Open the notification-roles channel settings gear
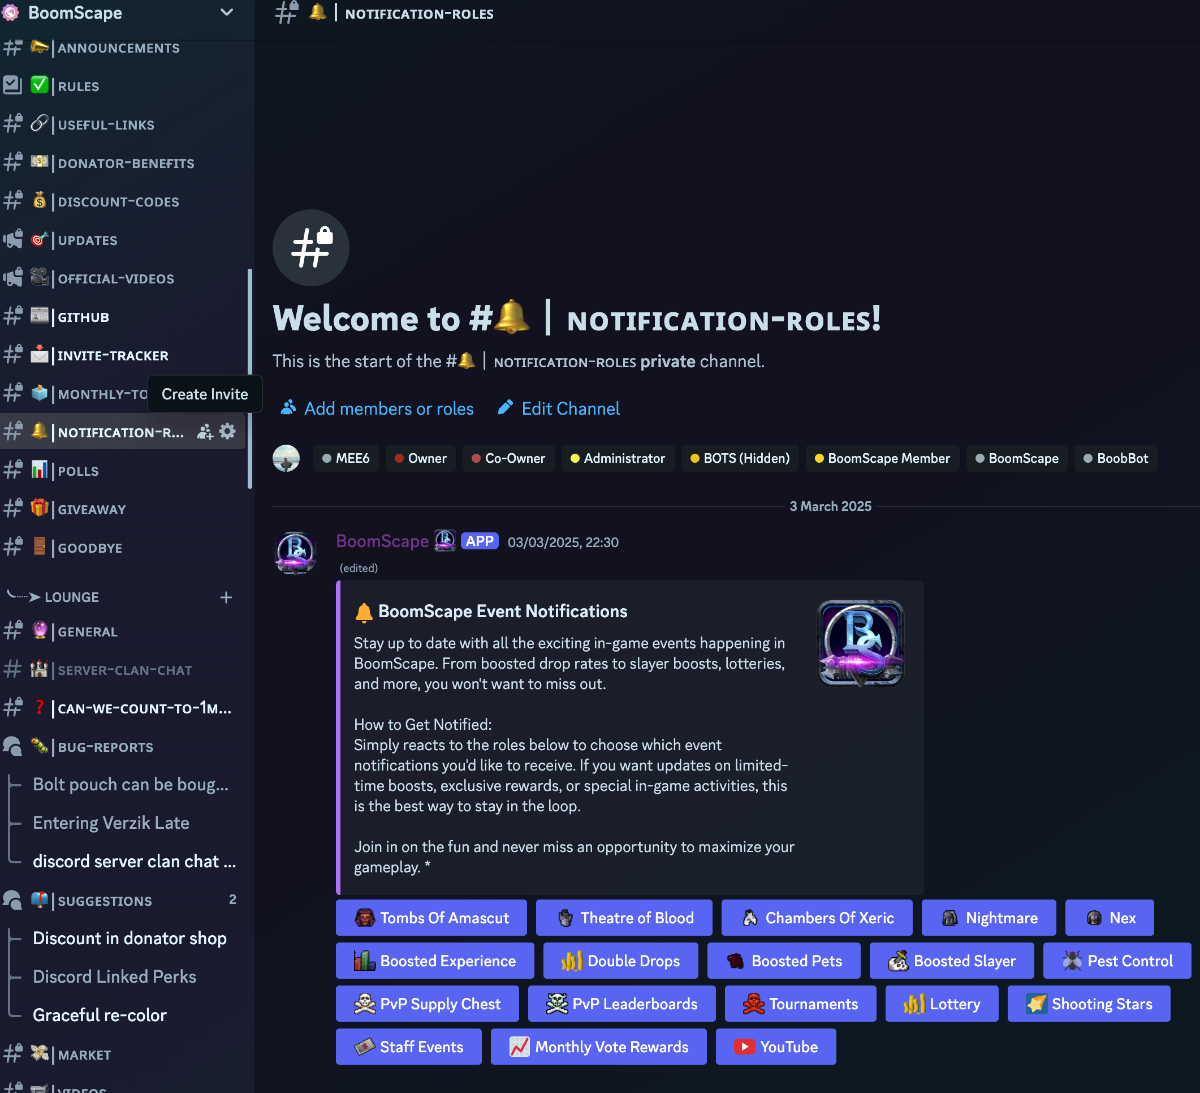This screenshot has height=1093, width=1200. pos(228,432)
